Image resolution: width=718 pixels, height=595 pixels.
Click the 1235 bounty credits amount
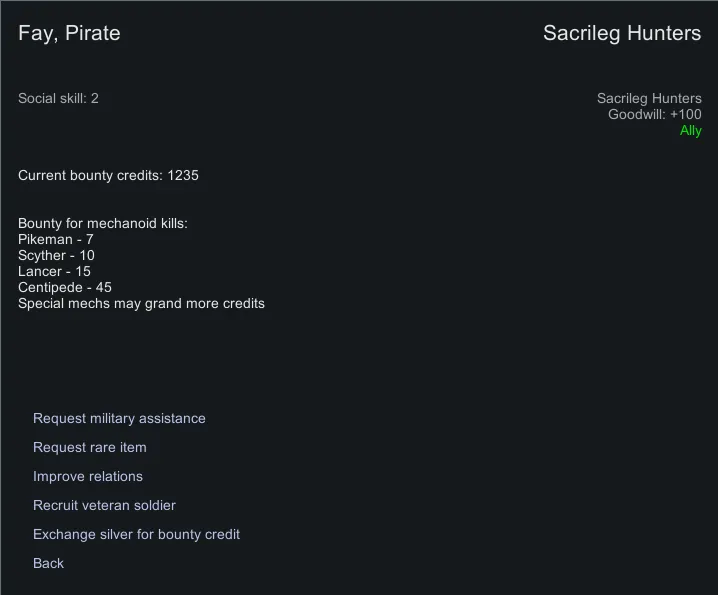tap(183, 175)
